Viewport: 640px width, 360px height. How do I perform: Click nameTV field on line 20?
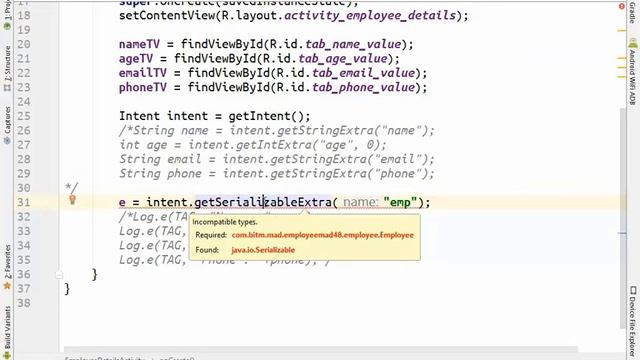click(x=139, y=44)
